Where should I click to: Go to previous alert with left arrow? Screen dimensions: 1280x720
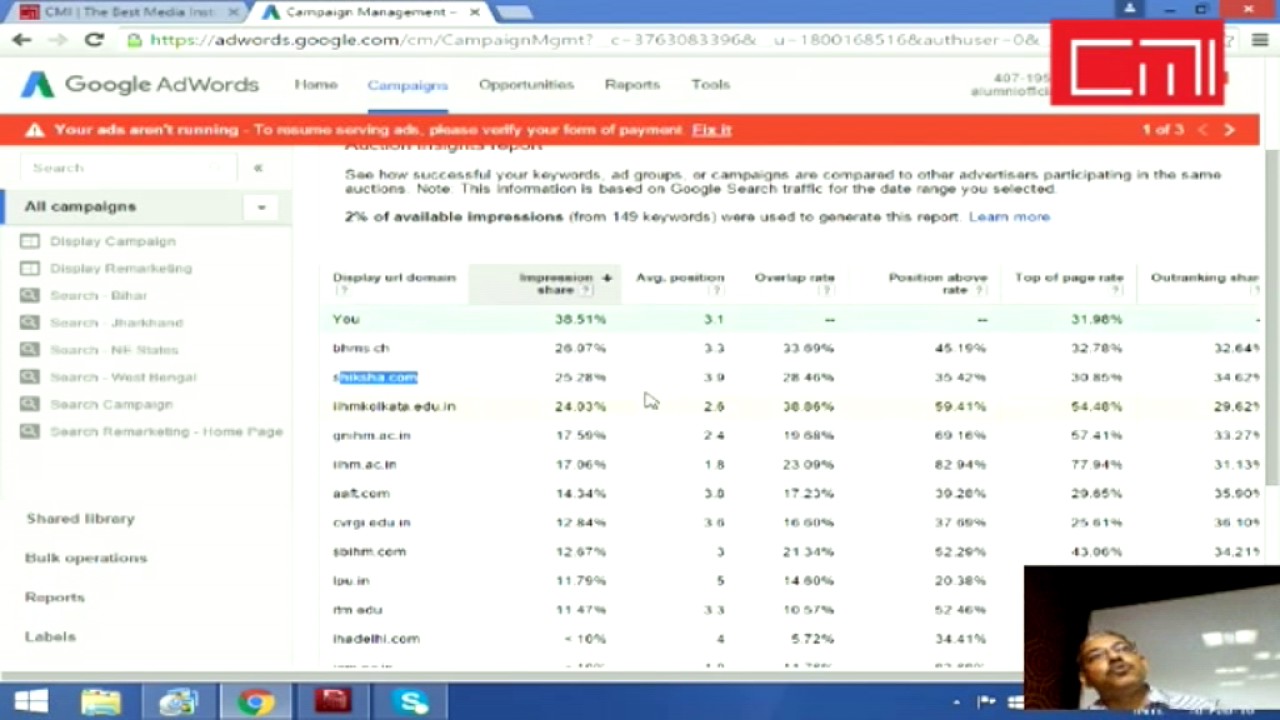point(1203,130)
